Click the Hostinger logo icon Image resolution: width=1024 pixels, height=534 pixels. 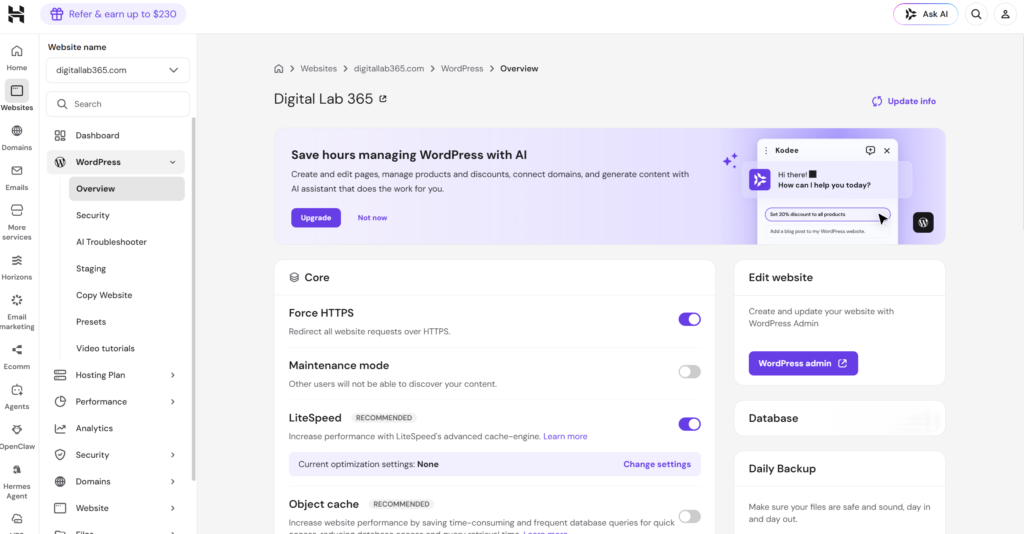tap(16, 14)
